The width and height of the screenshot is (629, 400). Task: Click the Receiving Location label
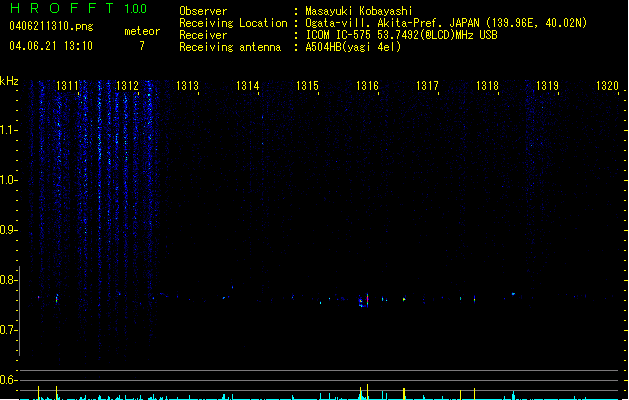click(x=233, y=23)
